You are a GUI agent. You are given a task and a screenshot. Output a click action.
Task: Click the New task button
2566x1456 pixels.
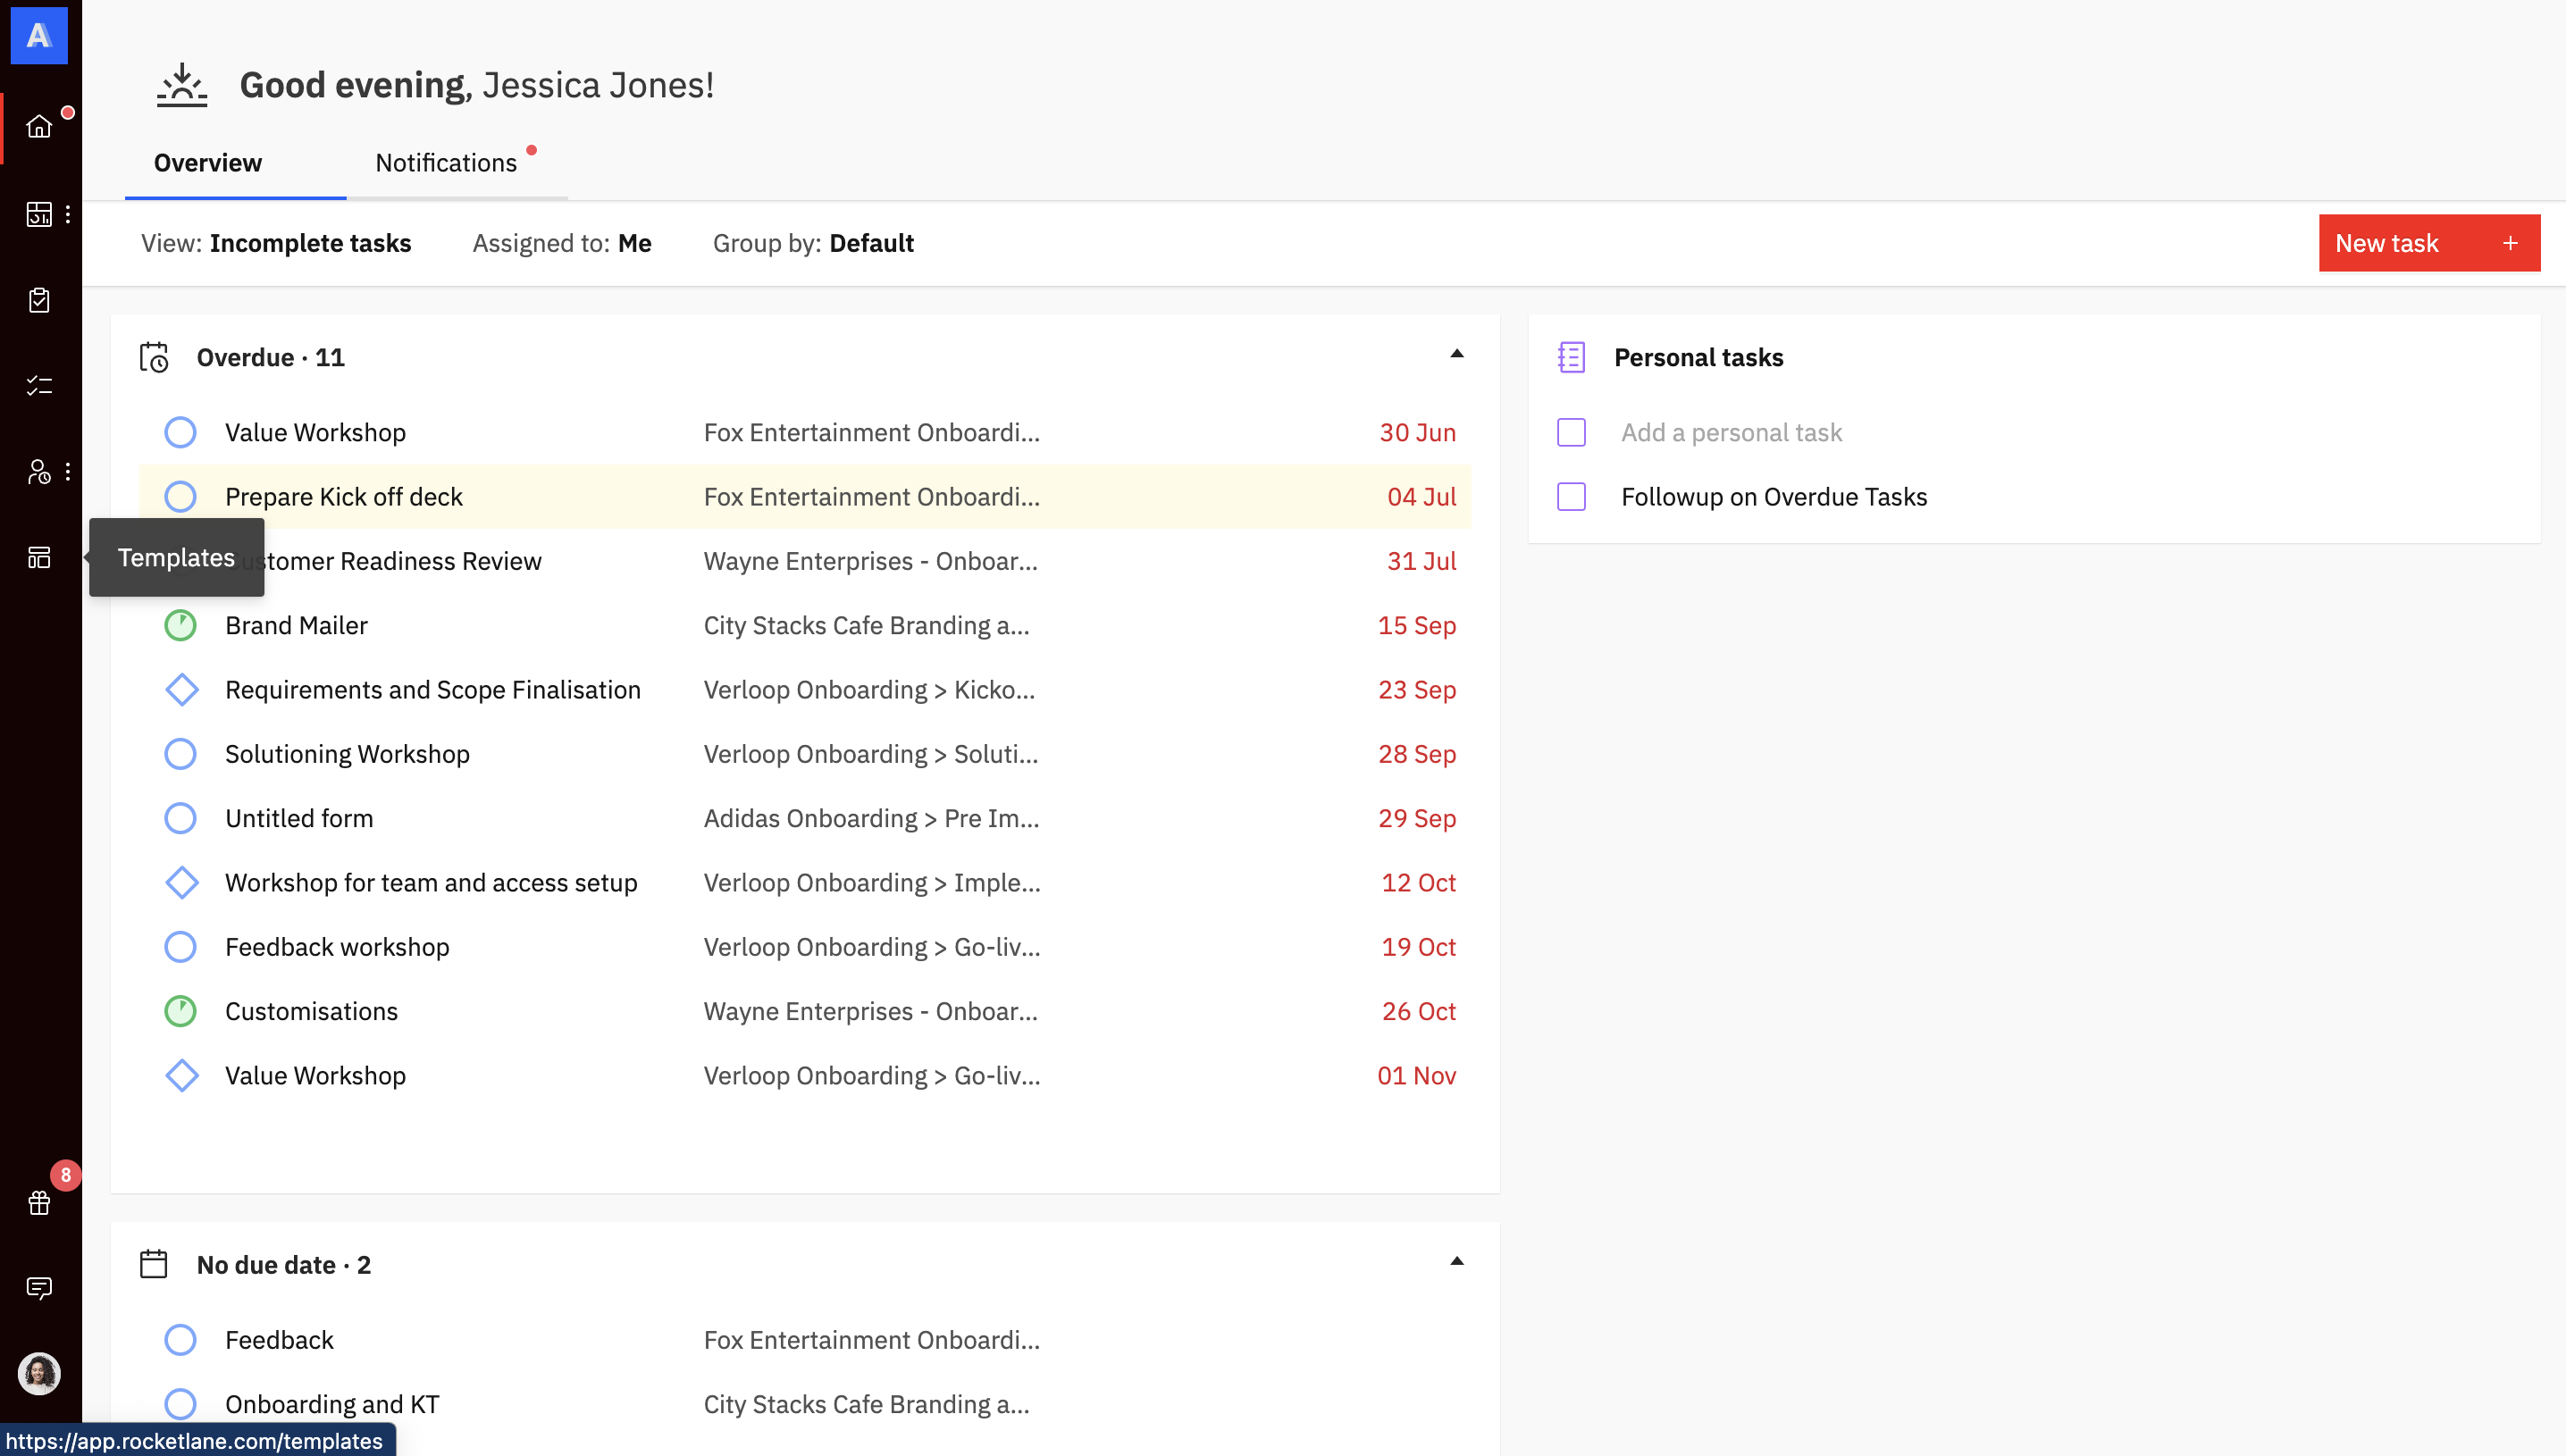coord(2428,243)
